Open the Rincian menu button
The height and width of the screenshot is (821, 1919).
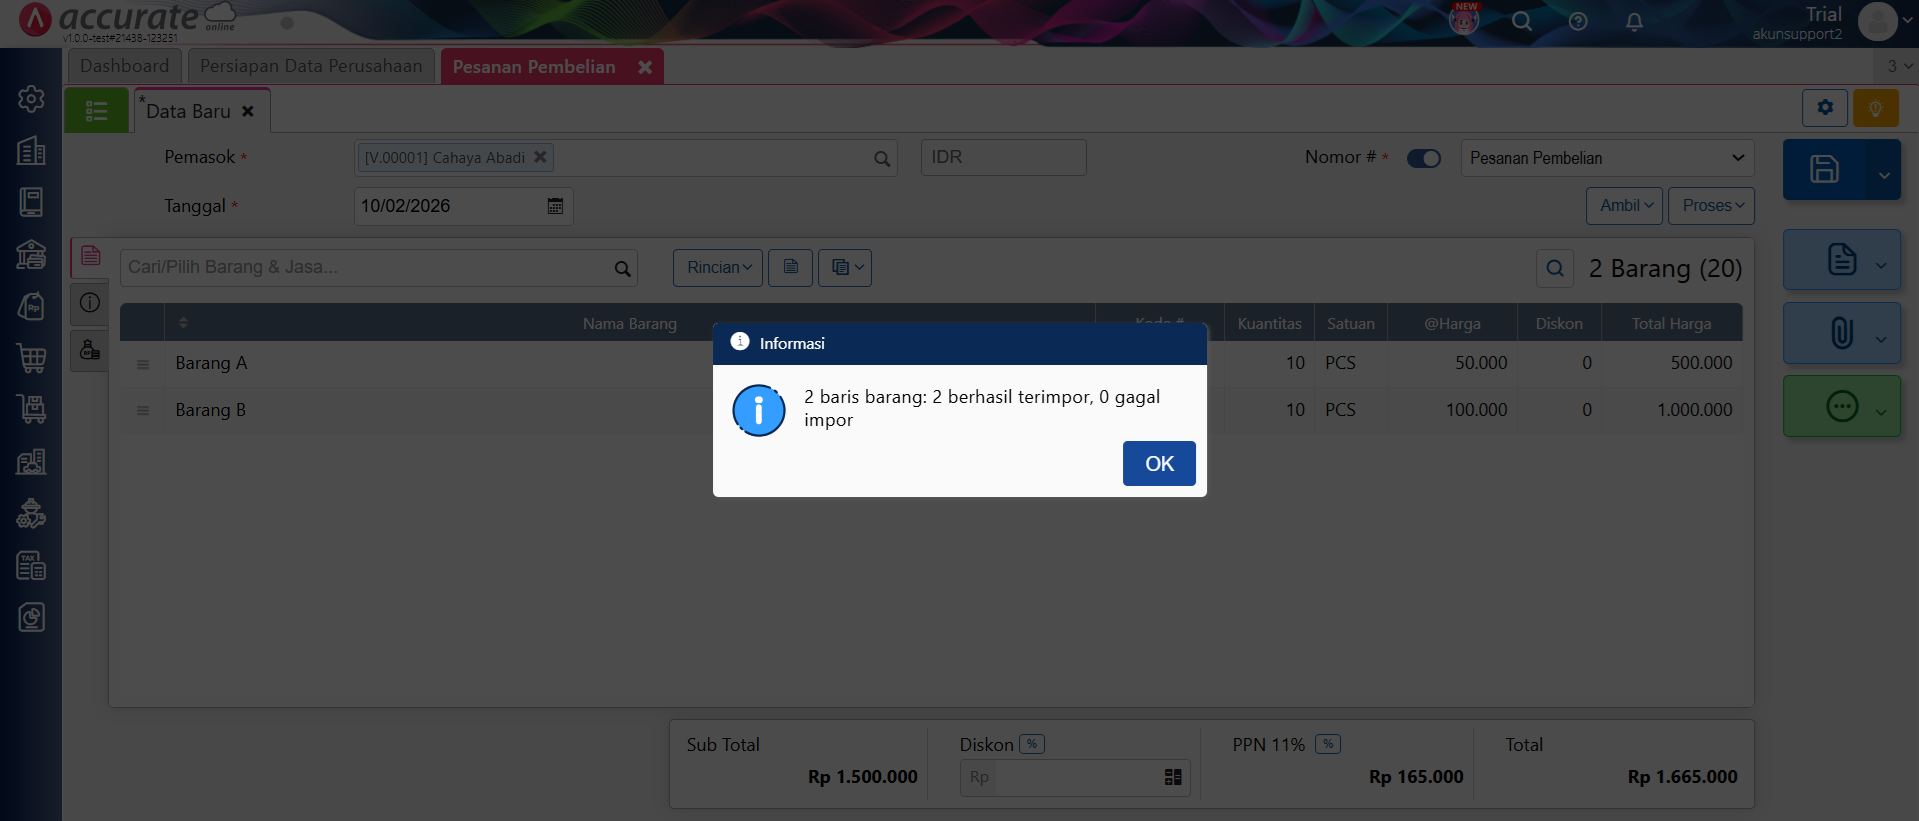click(718, 268)
